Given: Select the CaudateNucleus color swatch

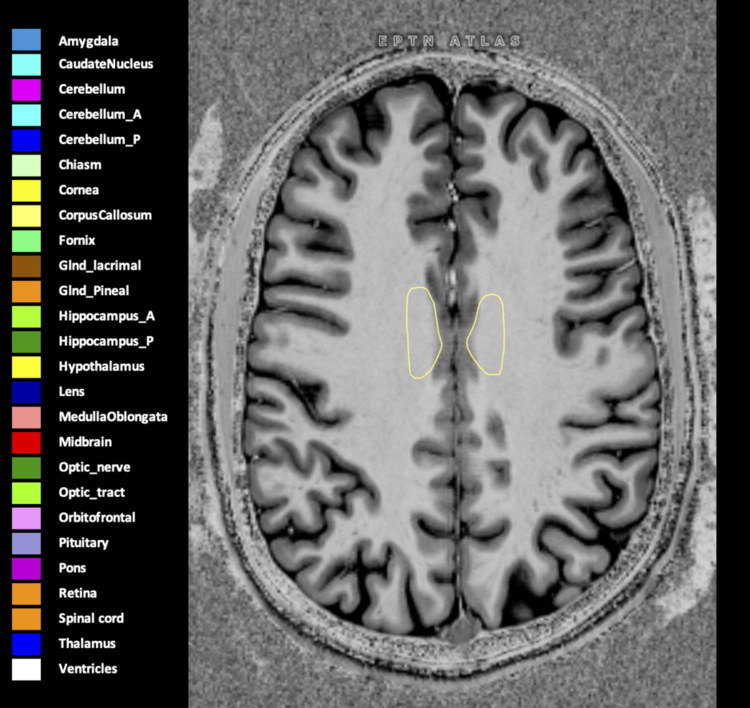Looking at the screenshot, I should tap(26, 65).
